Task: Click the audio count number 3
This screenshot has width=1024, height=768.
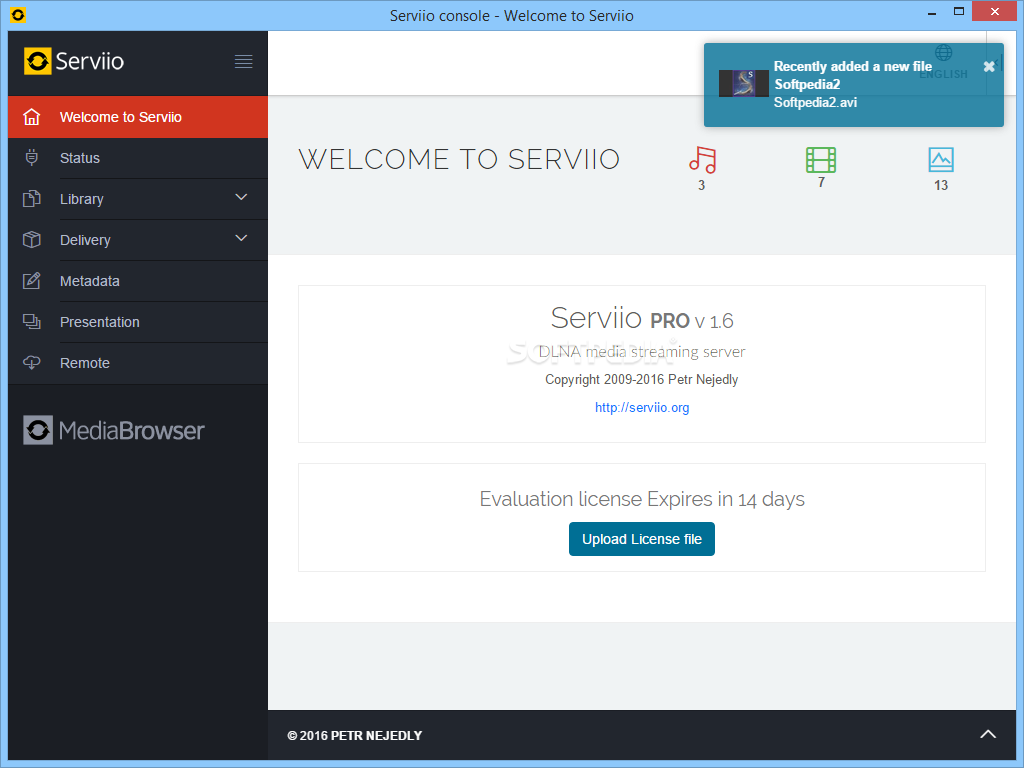Action: (x=701, y=185)
